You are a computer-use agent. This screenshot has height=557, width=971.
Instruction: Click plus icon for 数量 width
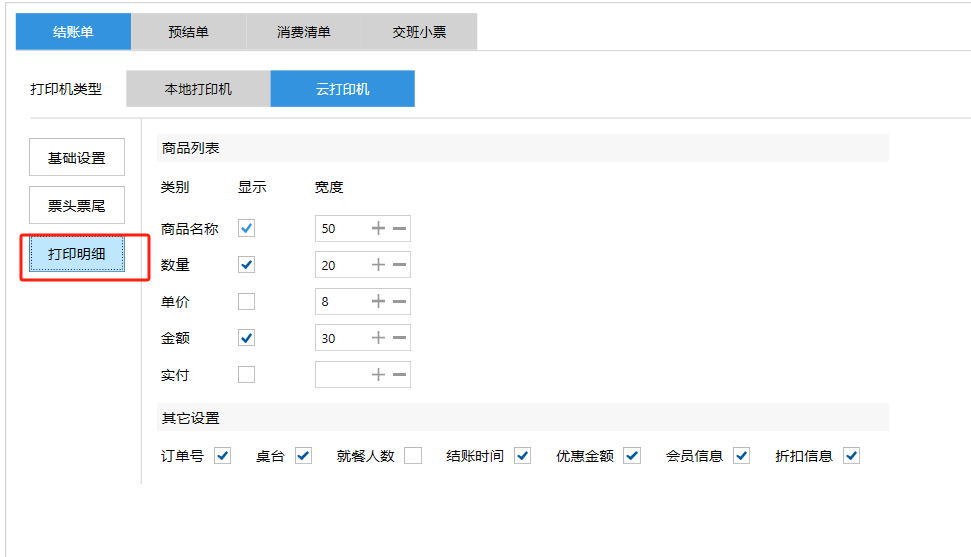click(x=378, y=265)
